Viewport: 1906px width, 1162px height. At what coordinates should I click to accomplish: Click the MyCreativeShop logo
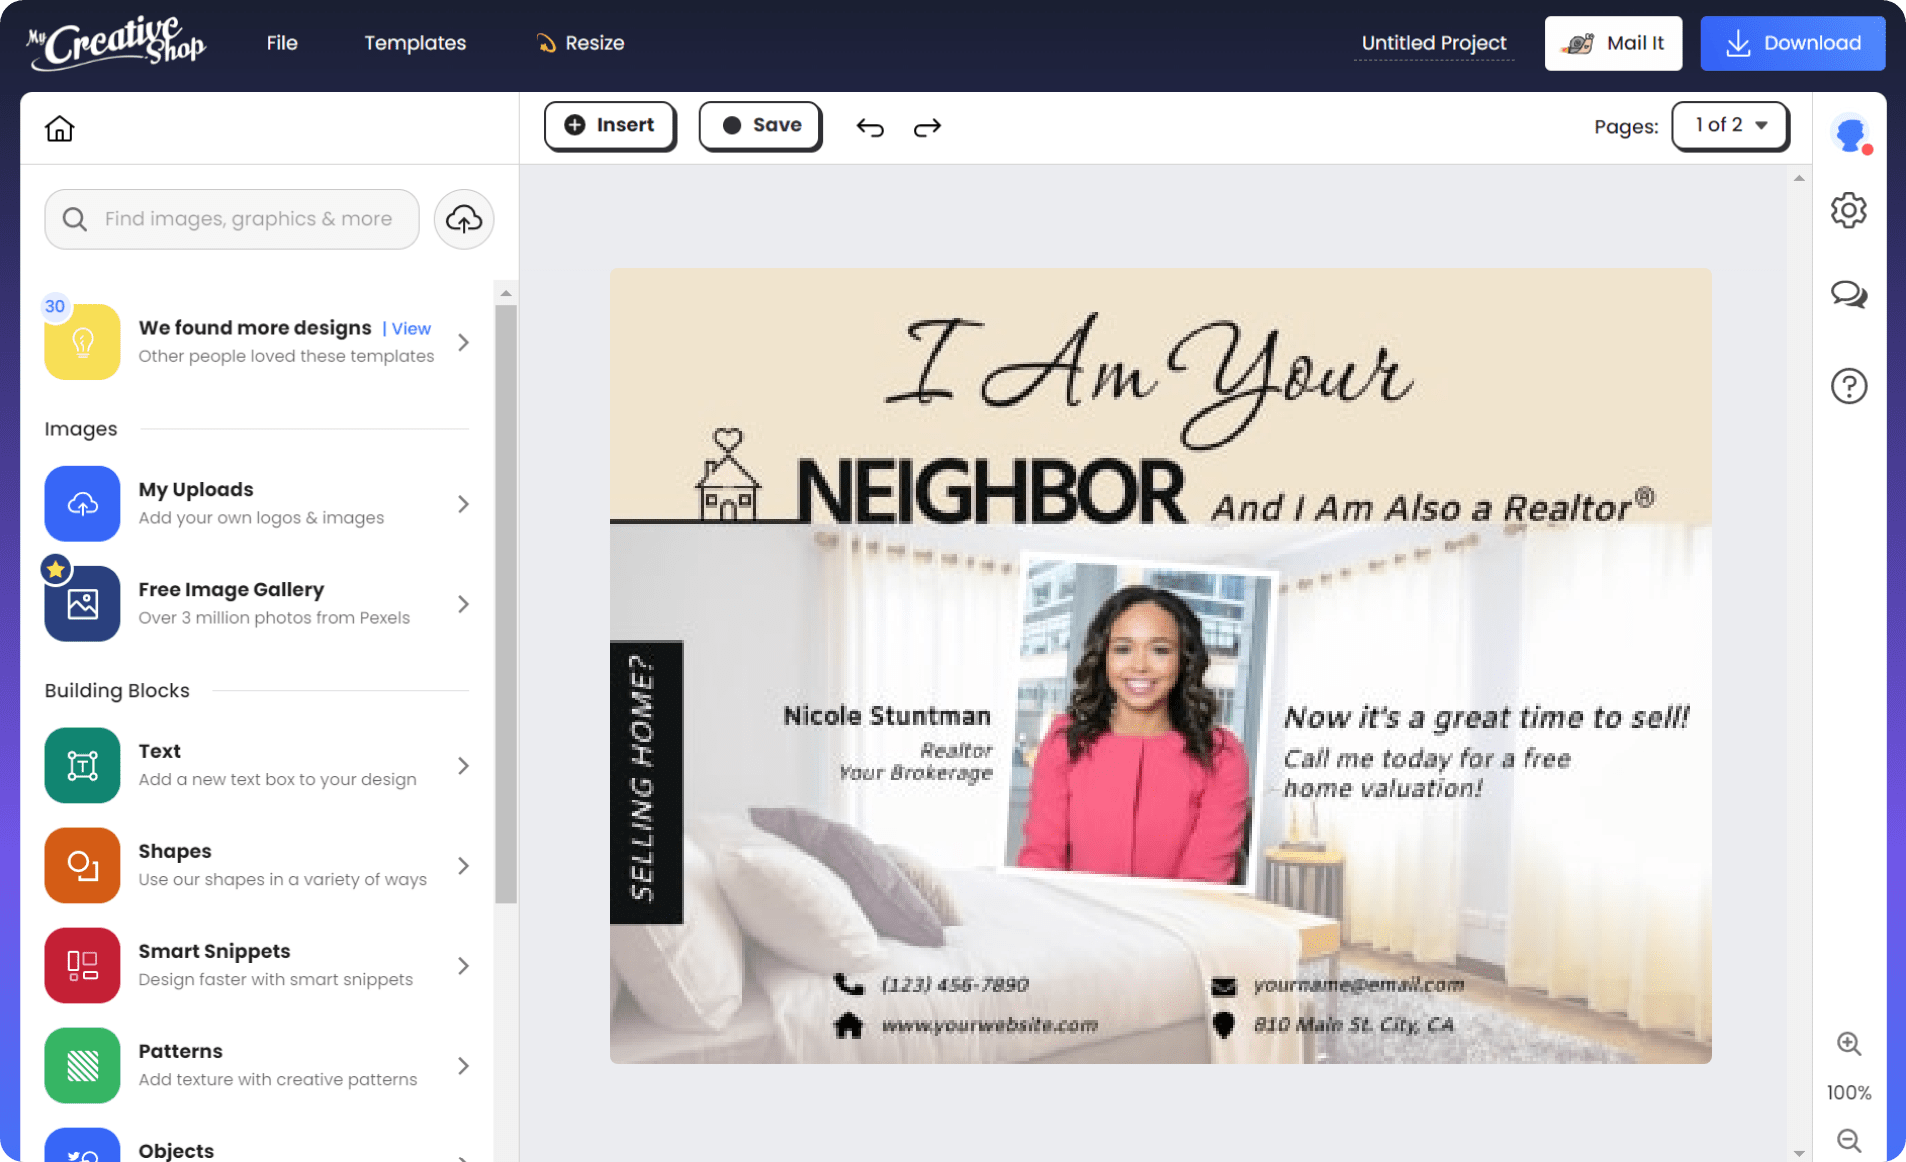(116, 43)
